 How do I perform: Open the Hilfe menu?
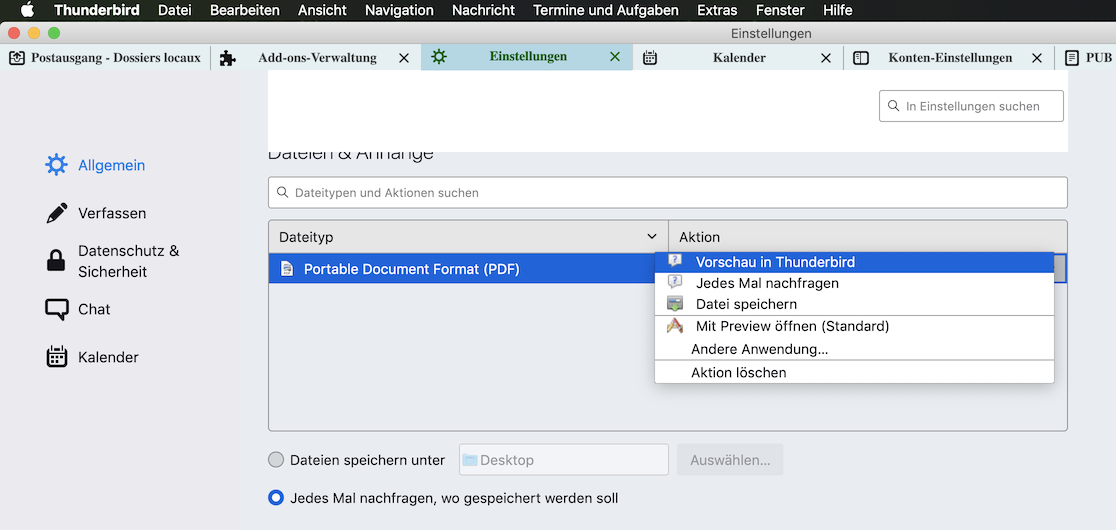(837, 10)
